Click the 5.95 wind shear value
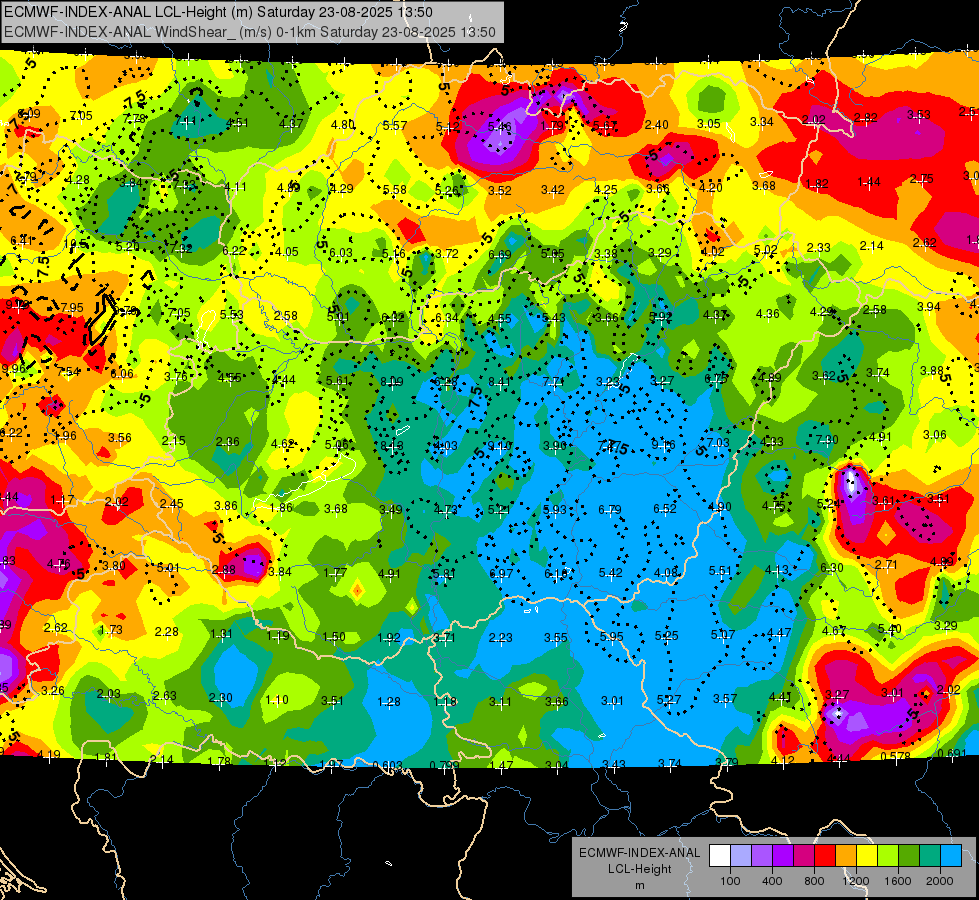979x900 pixels. (x=612, y=636)
